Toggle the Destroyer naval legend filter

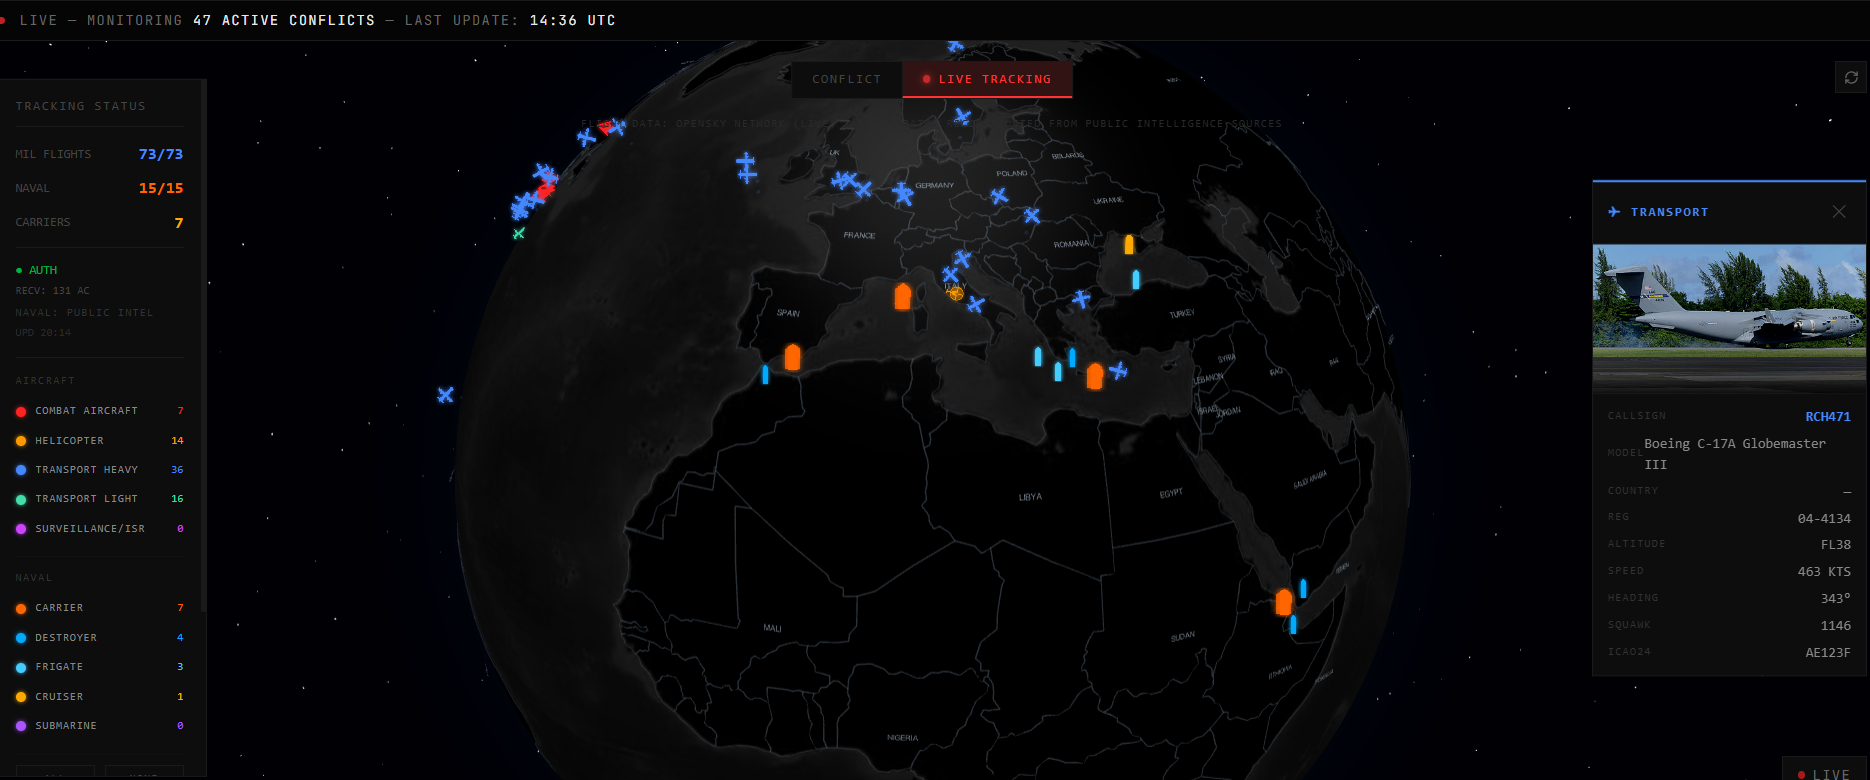[x=100, y=637]
